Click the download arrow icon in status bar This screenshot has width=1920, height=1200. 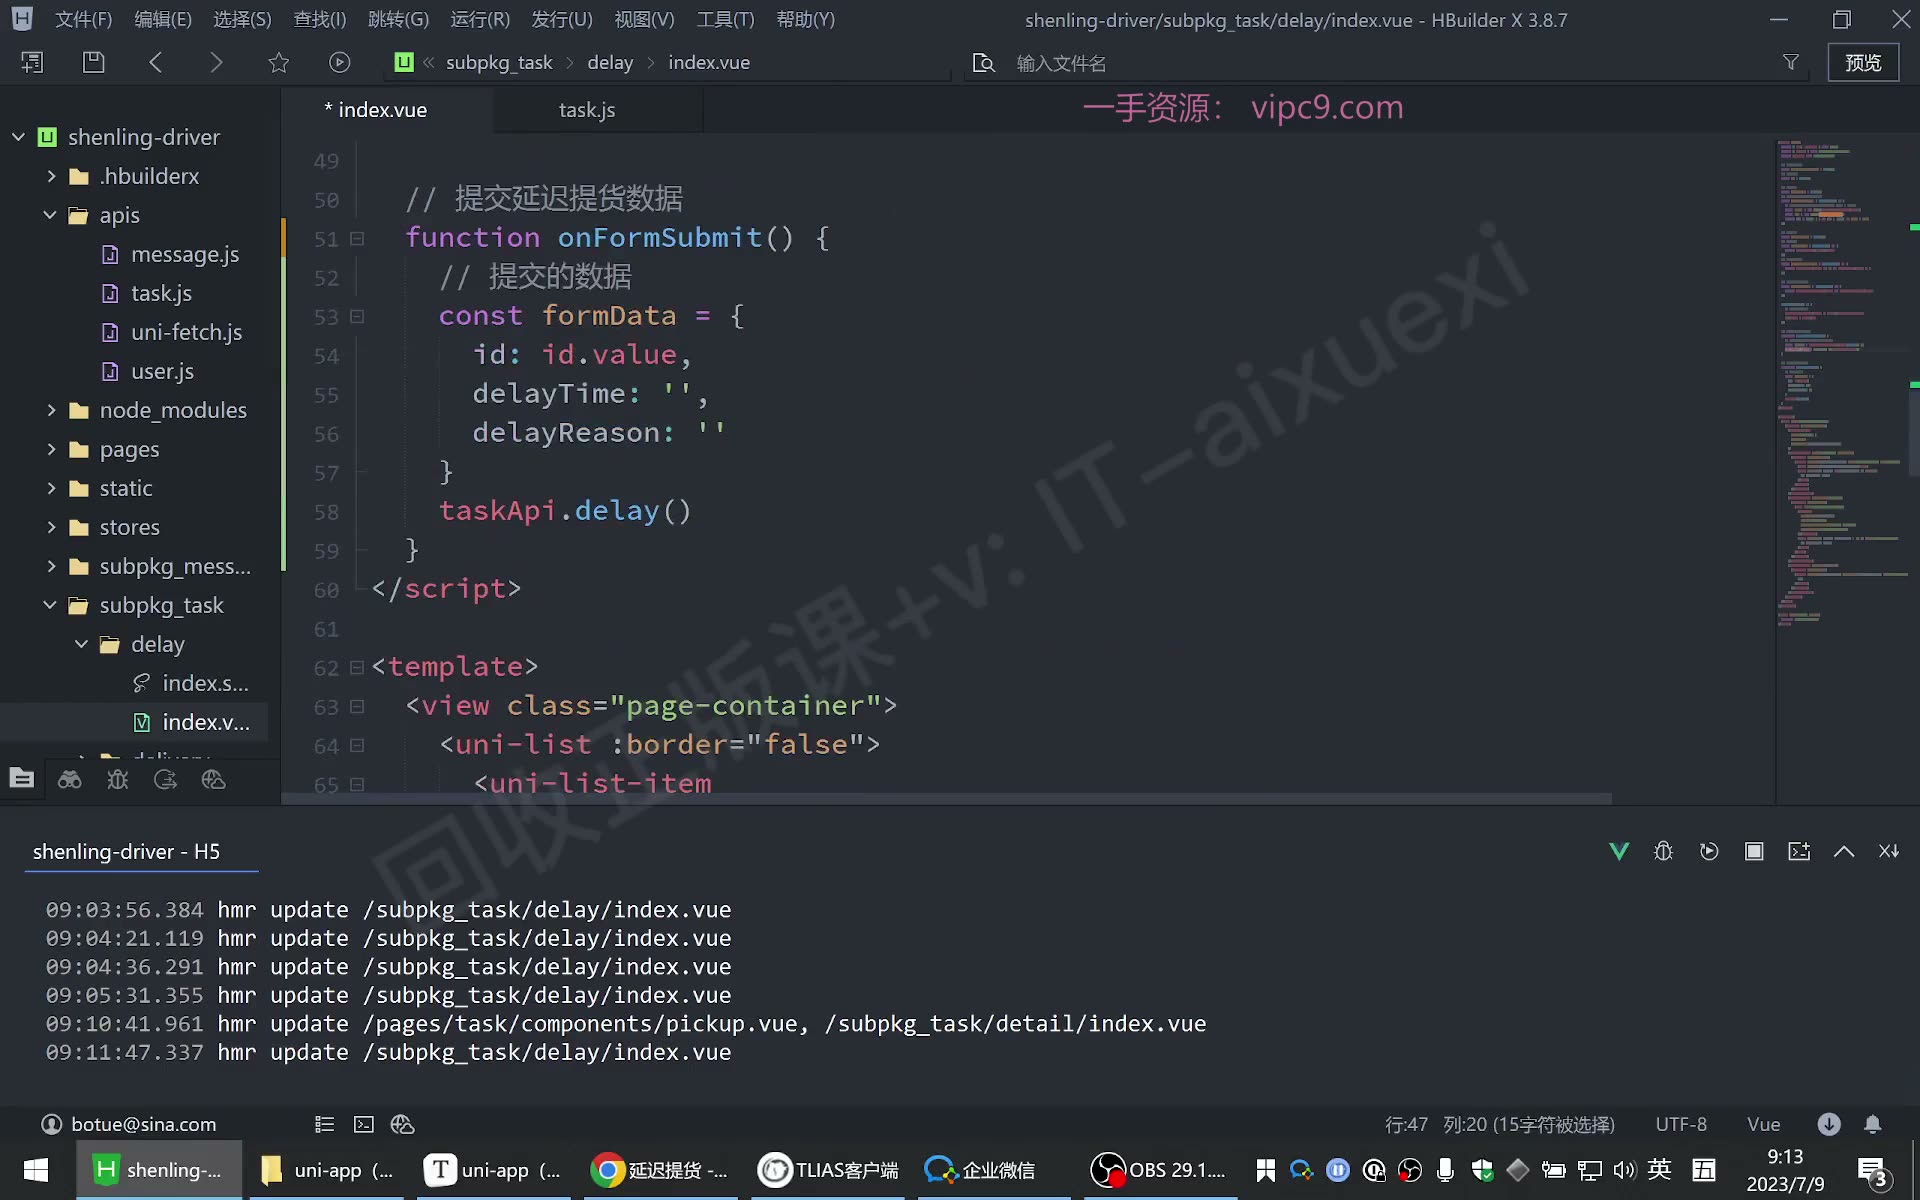[x=1829, y=1124]
